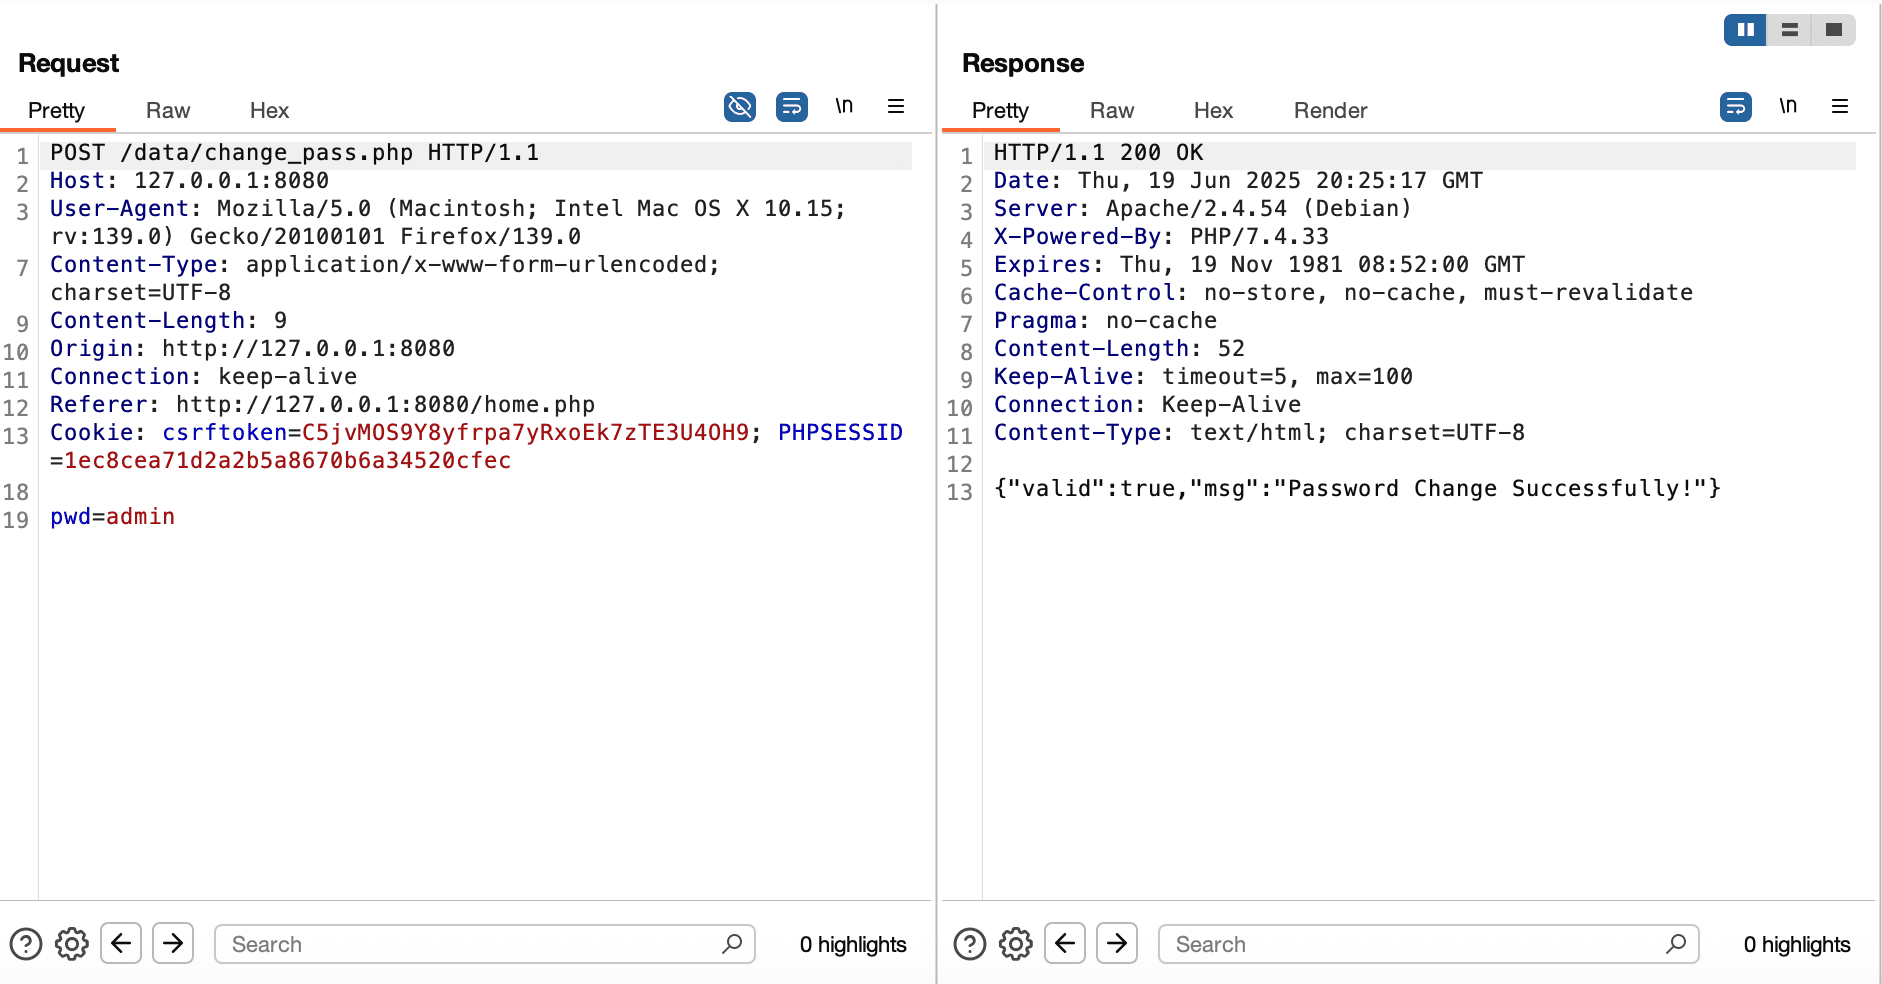Switch Response view to Render tab
Image resolution: width=1882 pixels, height=984 pixels.
click(1330, 110)
